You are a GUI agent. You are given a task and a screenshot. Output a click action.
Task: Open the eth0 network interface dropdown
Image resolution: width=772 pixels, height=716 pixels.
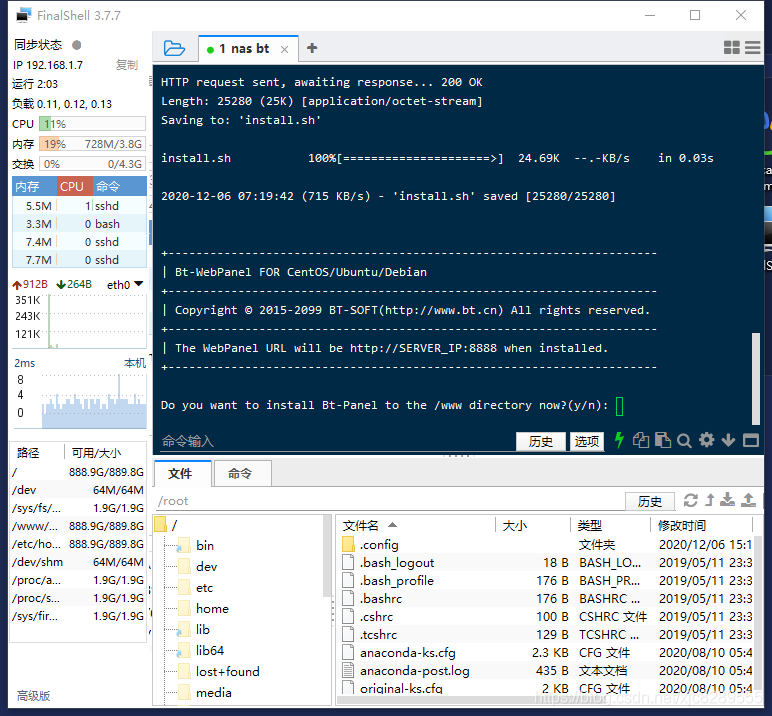pyautogui.click(x=125, y=285)
